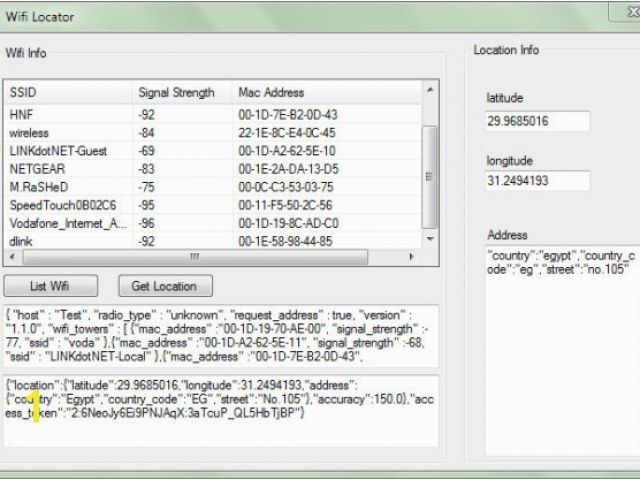
Task: Click the JSON location response text box
Action: [x=221, y=411]
